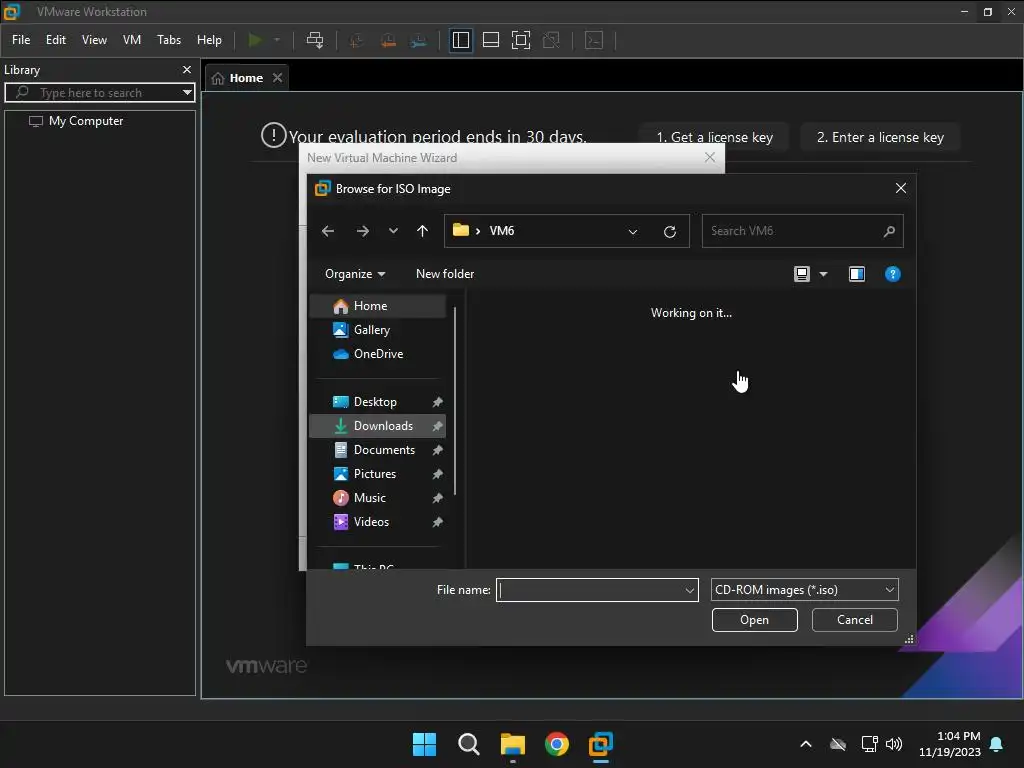This screenshot has height=768, width=1024.
Task: Go back in the Browse dialog
Action: (x=328, y=231)
